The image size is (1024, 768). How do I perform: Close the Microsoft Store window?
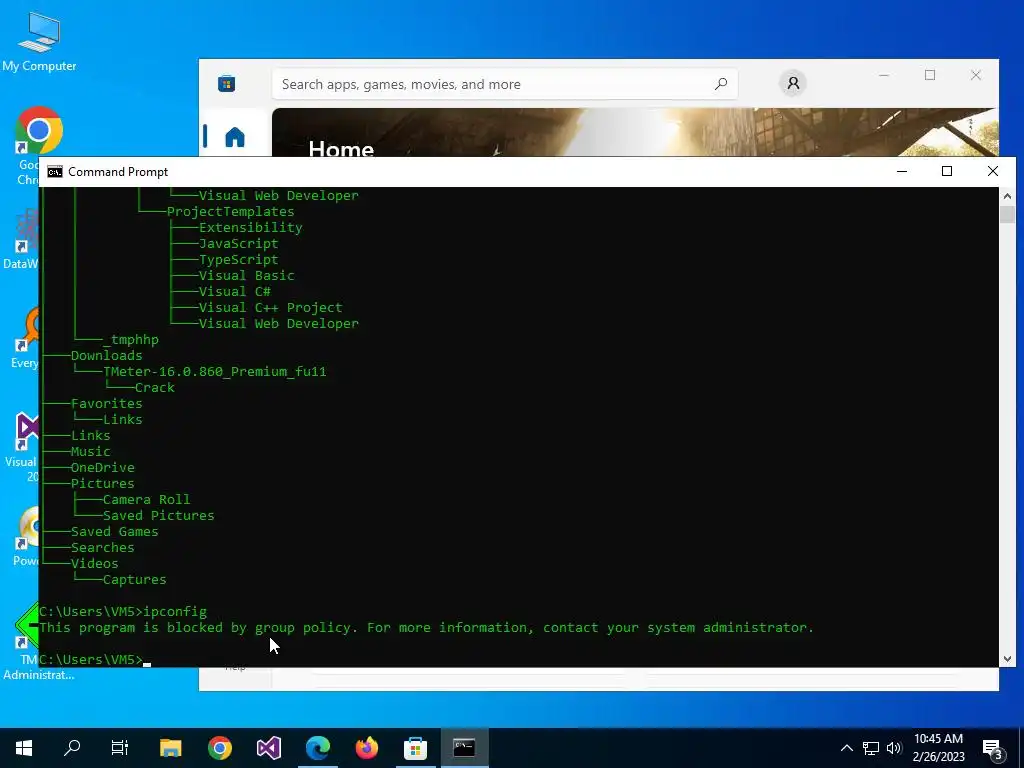point(976,75)
